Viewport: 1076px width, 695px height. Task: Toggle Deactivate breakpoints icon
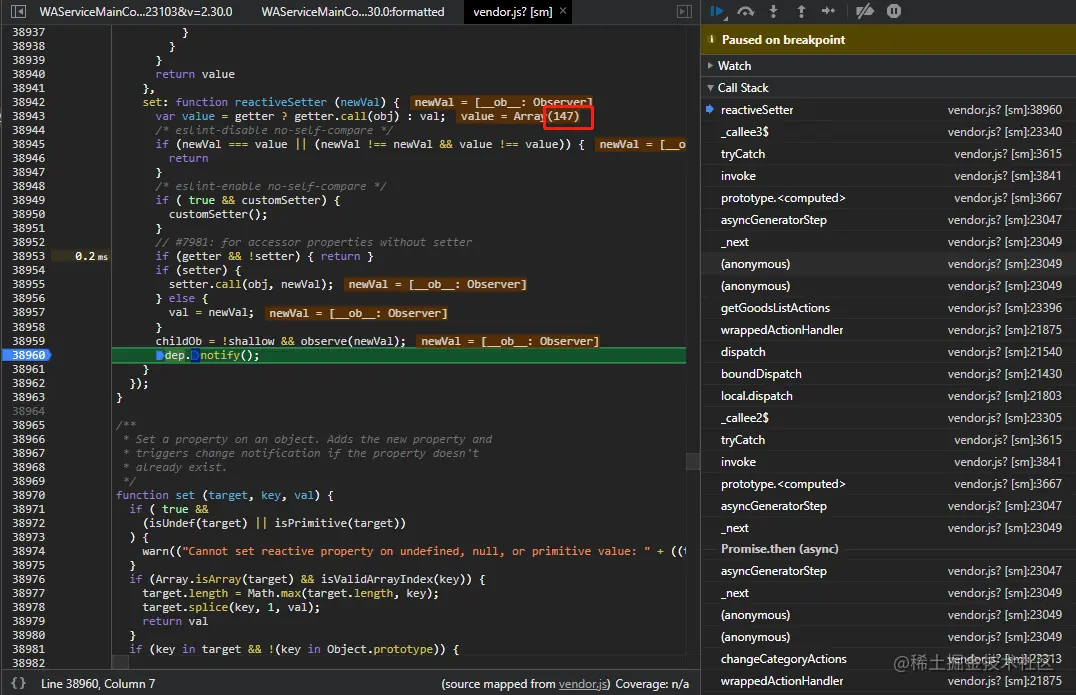tap(865, 11)
